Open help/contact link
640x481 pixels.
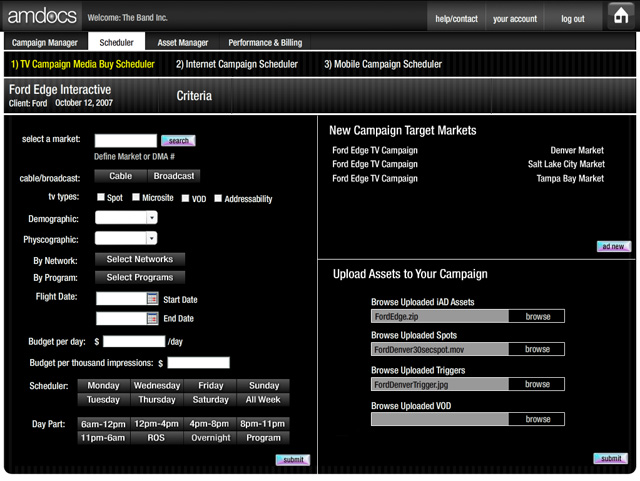pos(456,18)
